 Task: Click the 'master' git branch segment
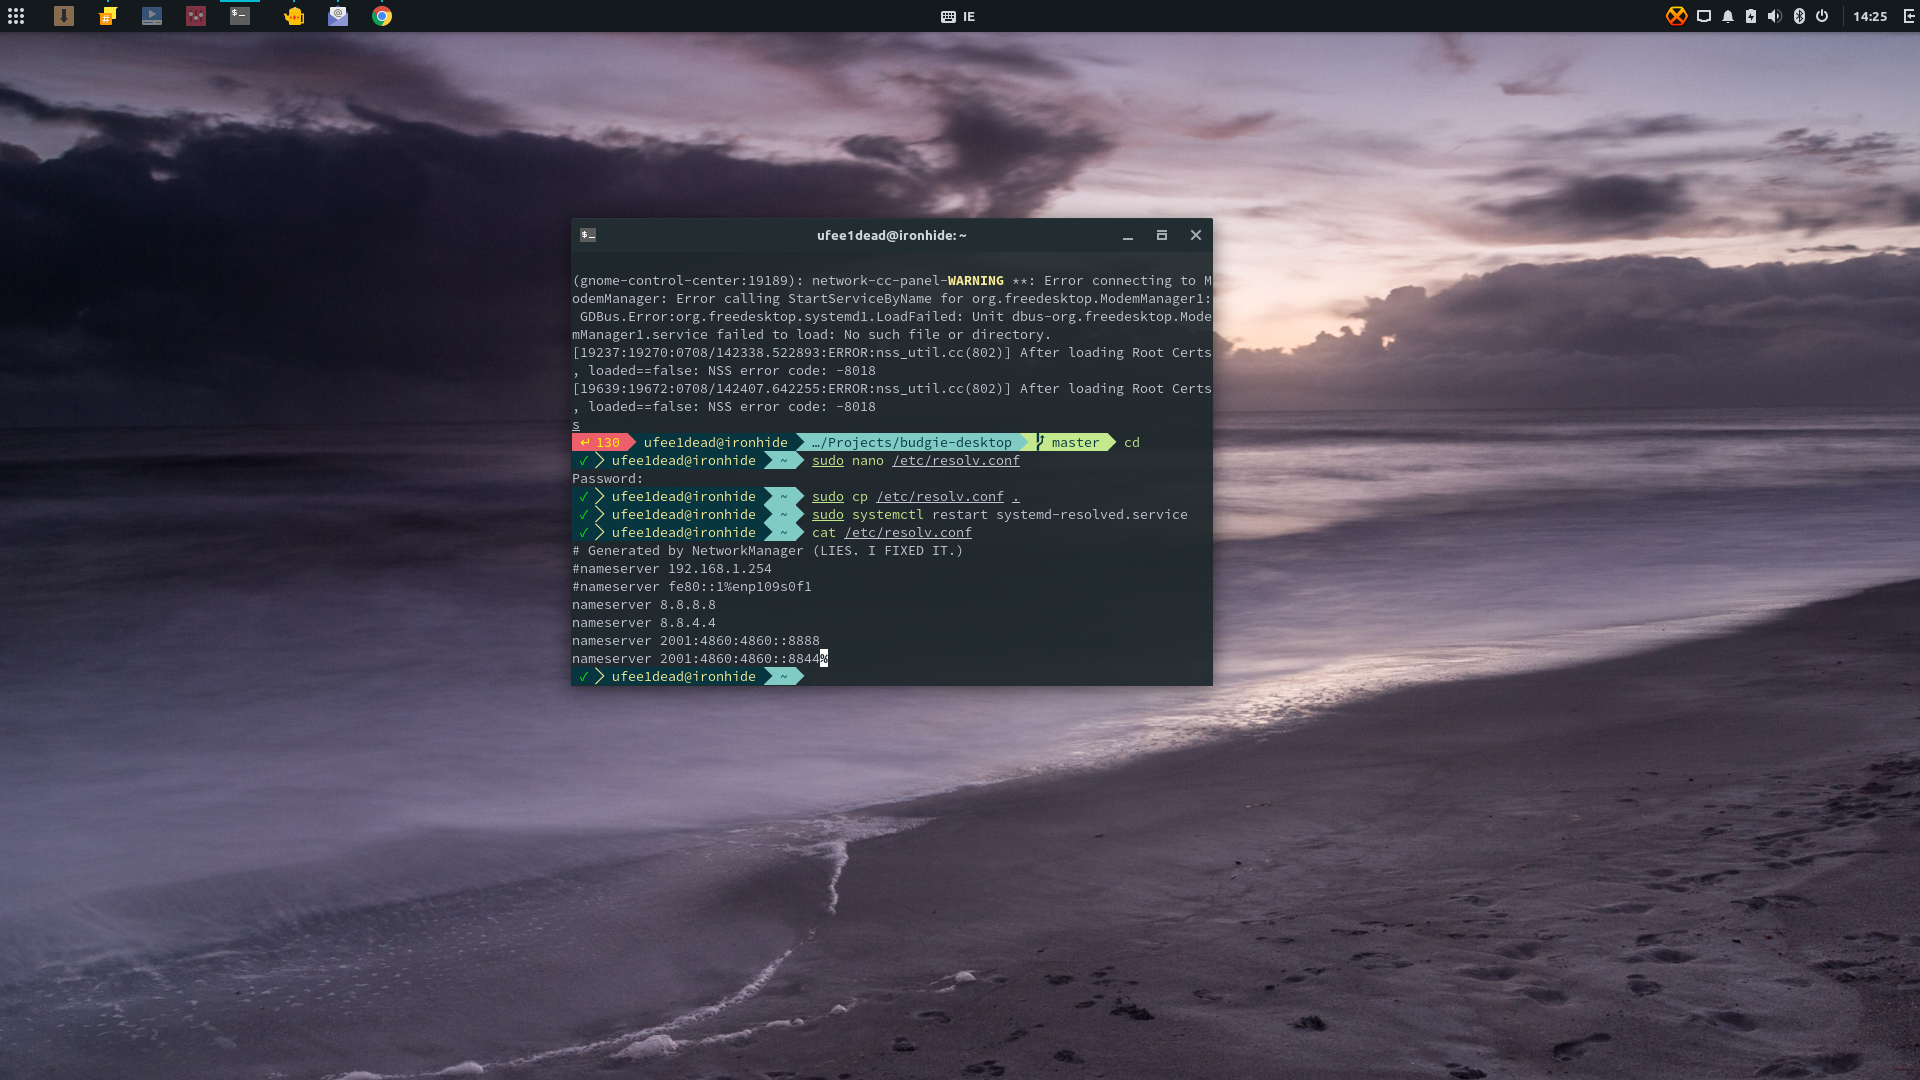coord(1074,442)
